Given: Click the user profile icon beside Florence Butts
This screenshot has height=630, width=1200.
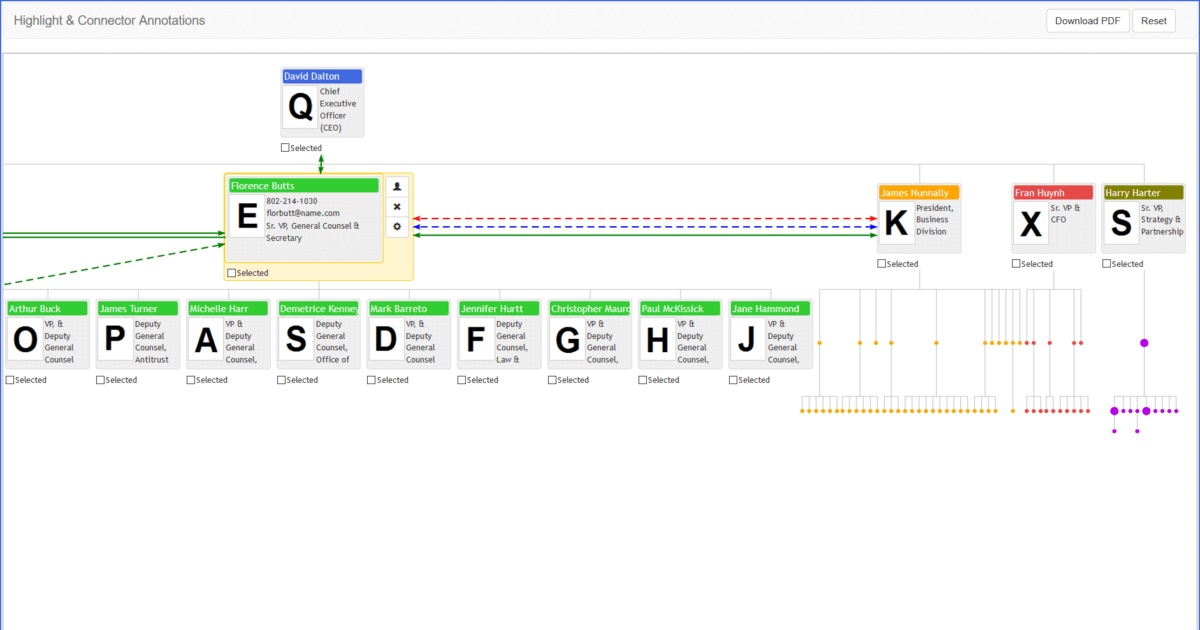Looking at the screenshot, I should pos(397,186).
